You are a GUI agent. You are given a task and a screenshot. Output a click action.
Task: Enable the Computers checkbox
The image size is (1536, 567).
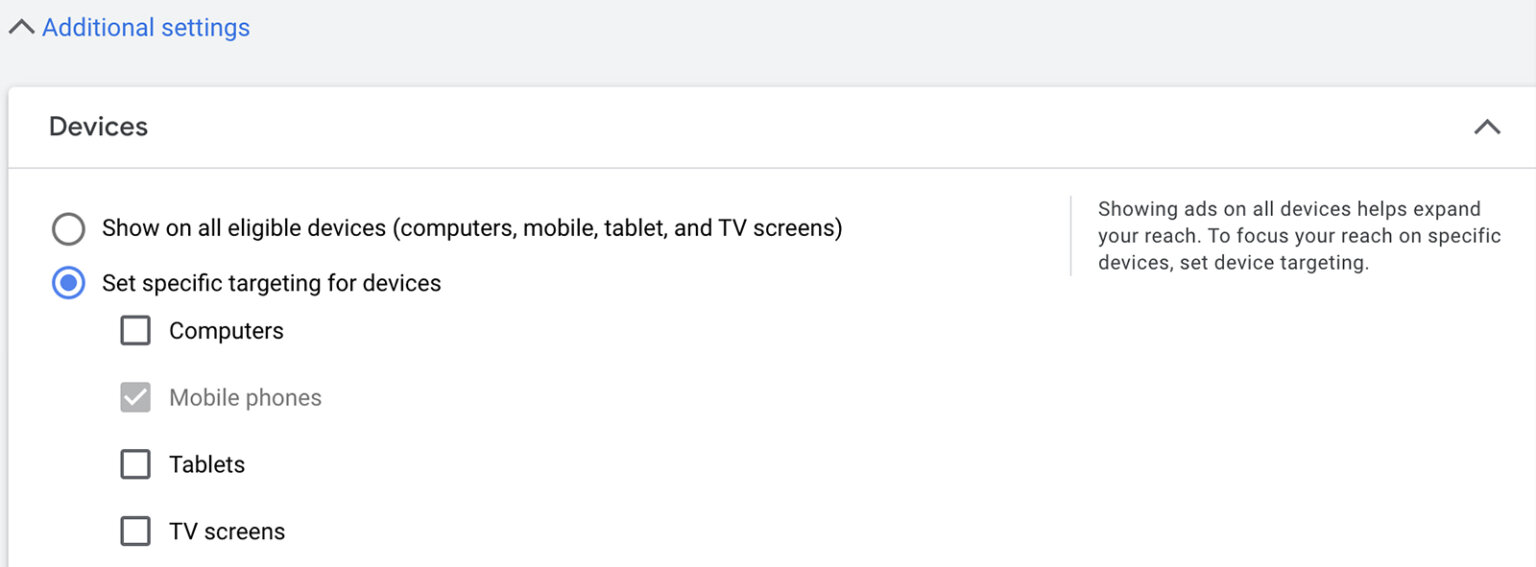[x=135, y=331]
